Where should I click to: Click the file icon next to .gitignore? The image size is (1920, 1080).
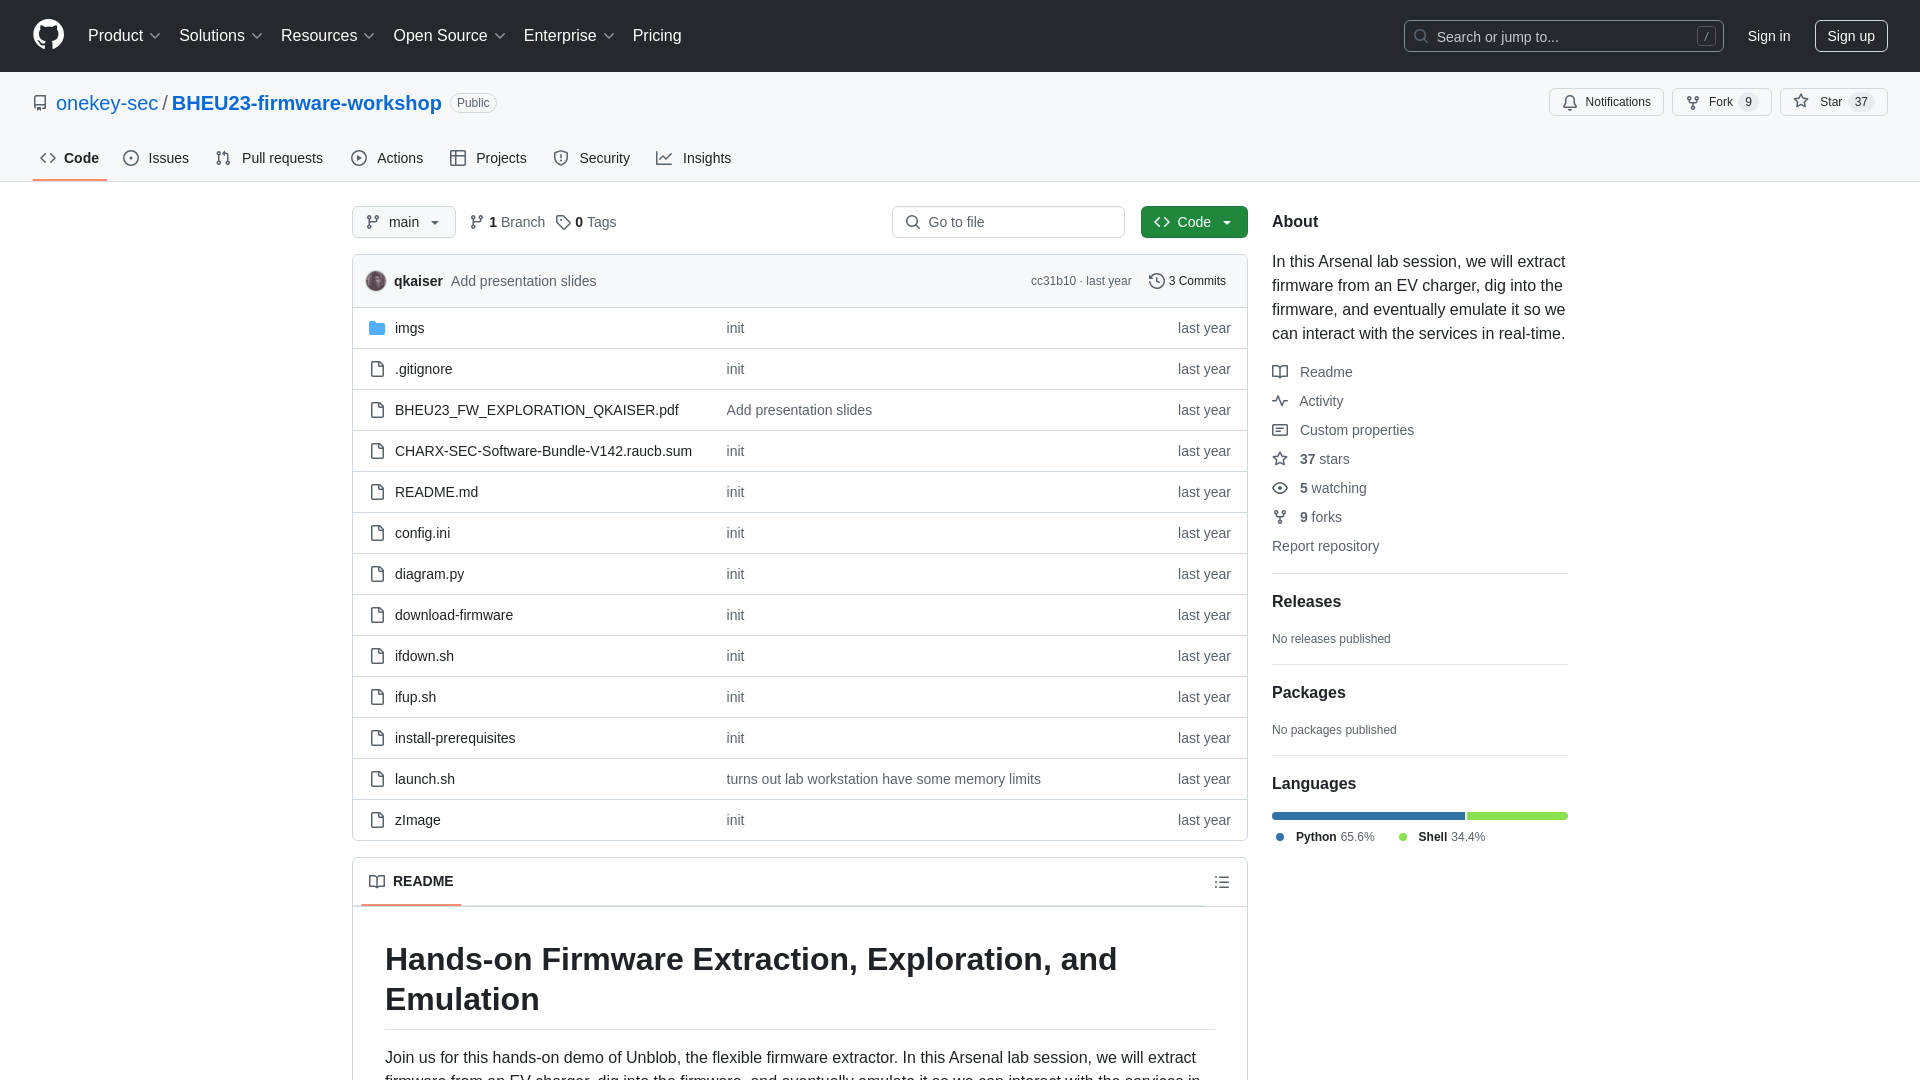[x=377, y=369]
